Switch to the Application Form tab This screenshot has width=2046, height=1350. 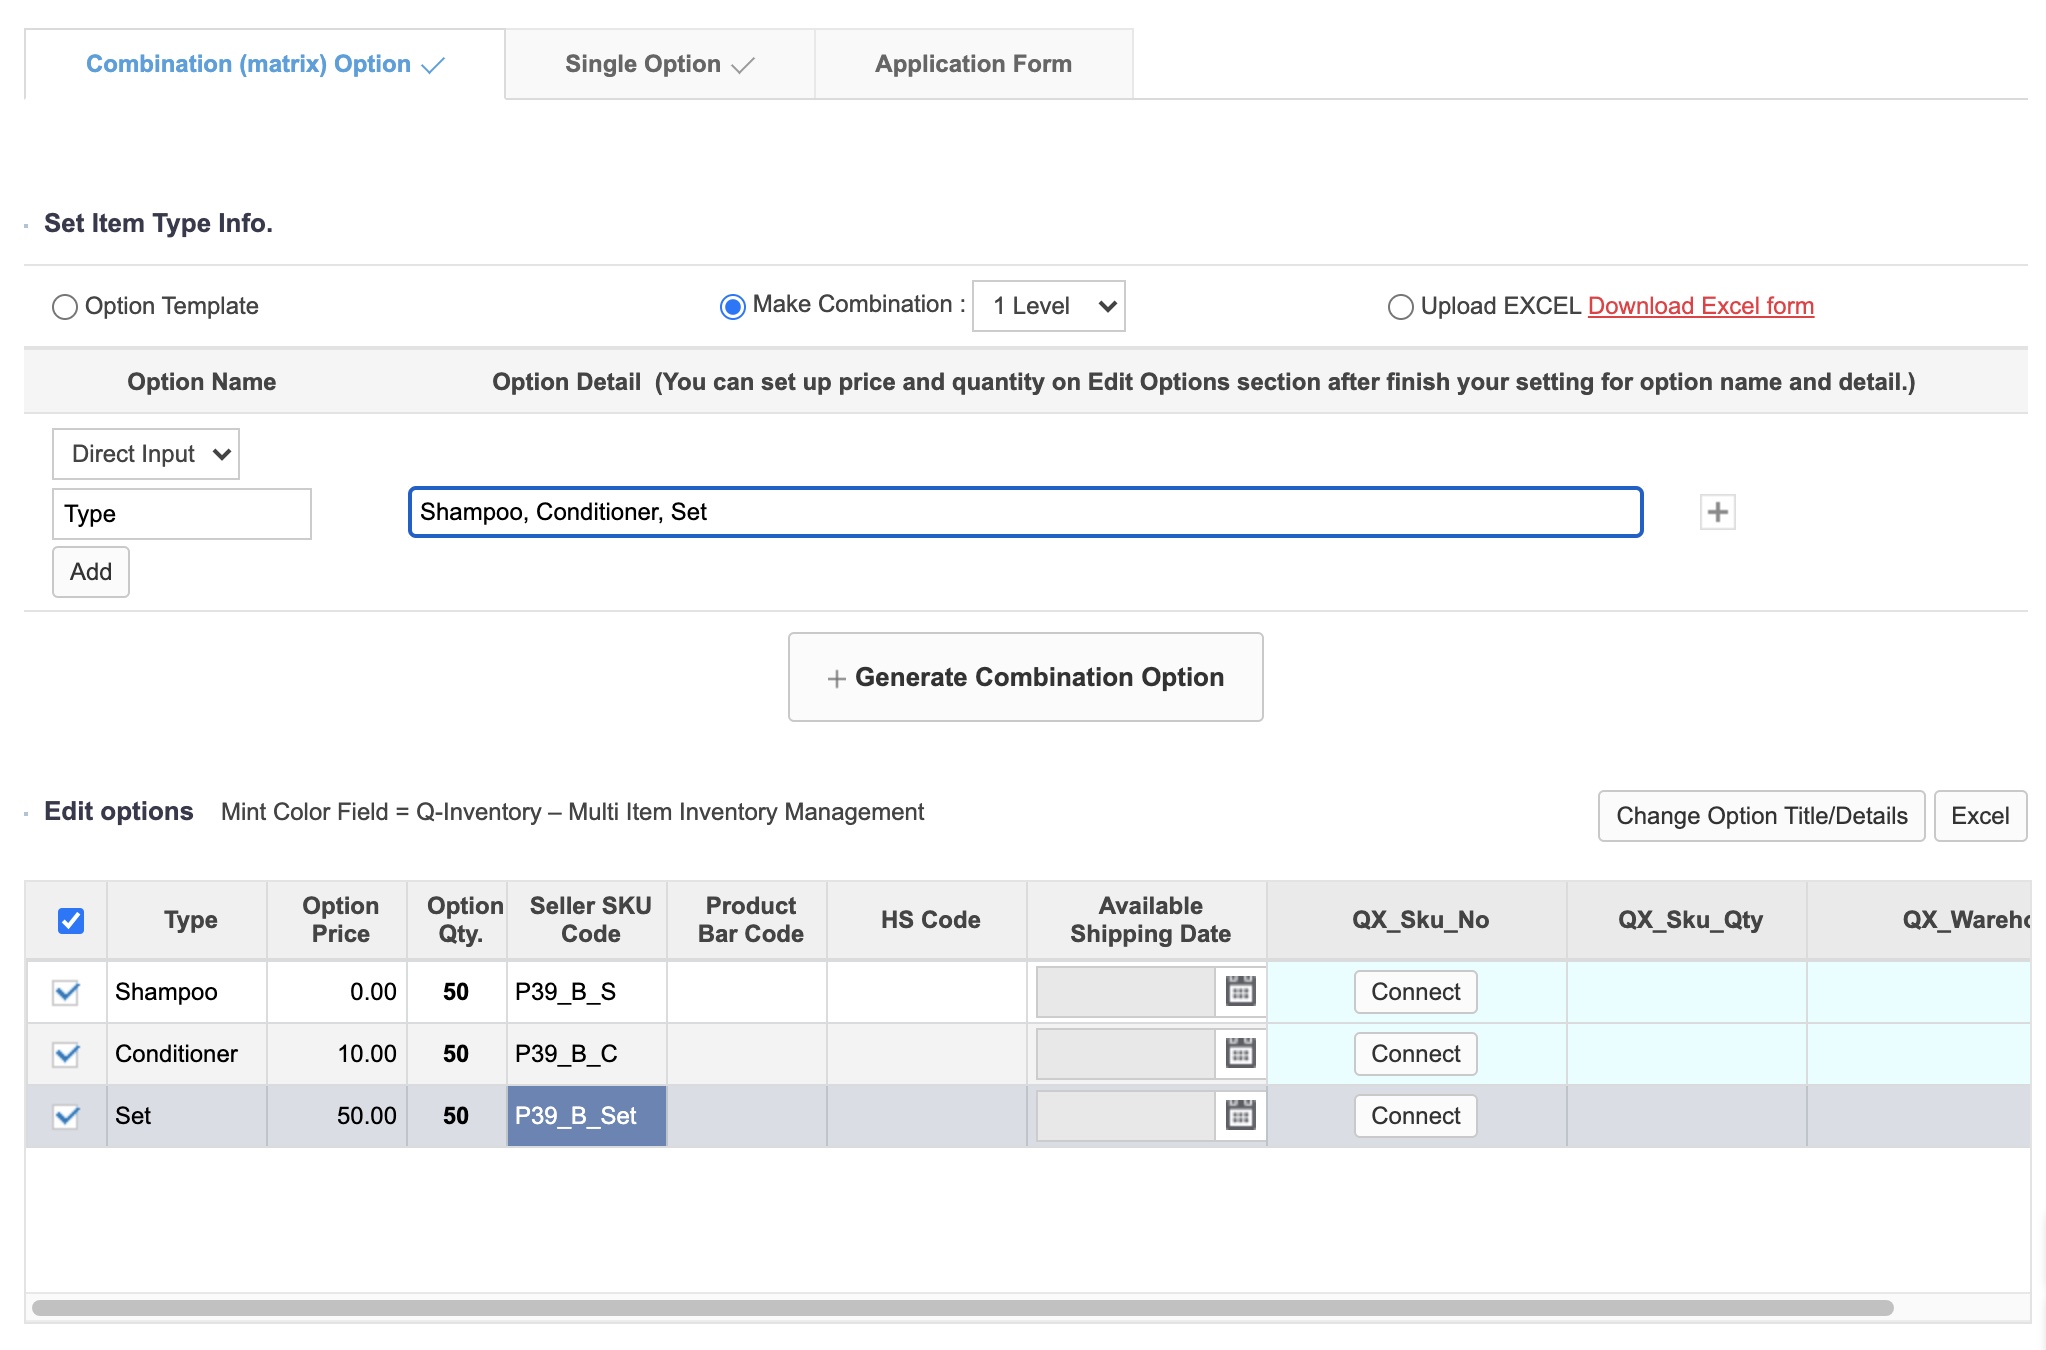click(973, 64)
